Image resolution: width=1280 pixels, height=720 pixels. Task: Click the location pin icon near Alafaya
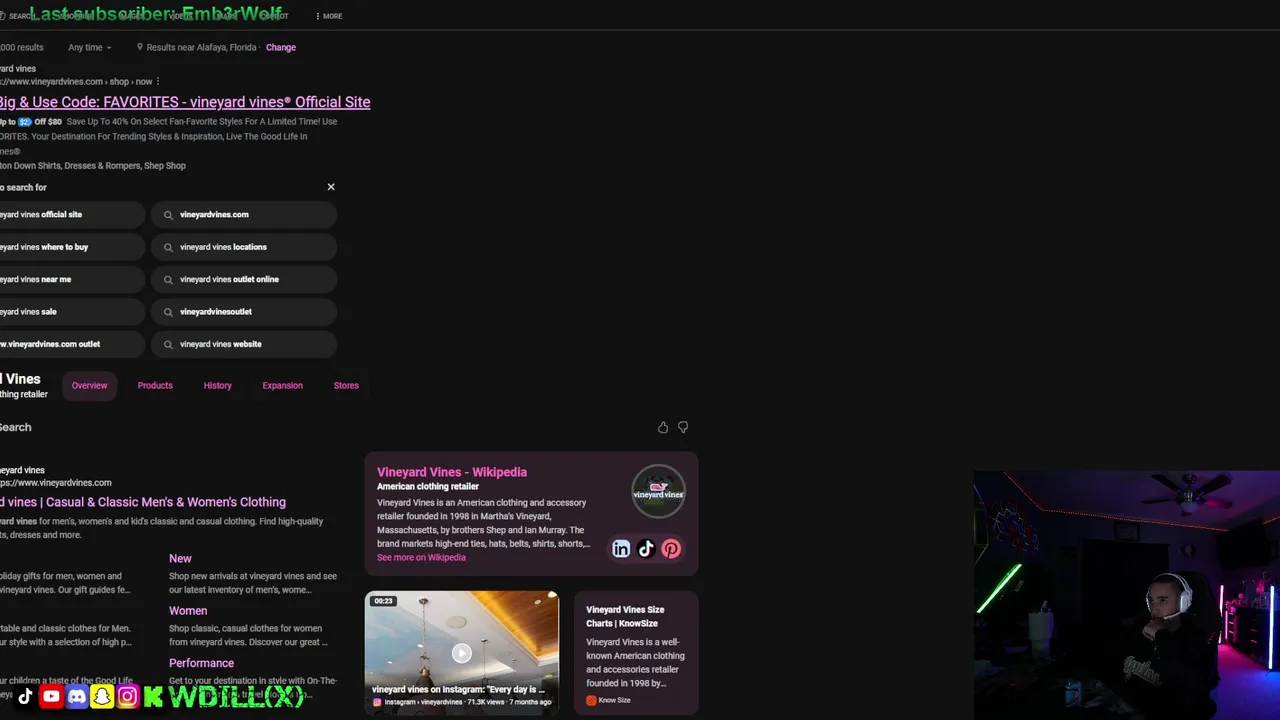coord(140,47)
